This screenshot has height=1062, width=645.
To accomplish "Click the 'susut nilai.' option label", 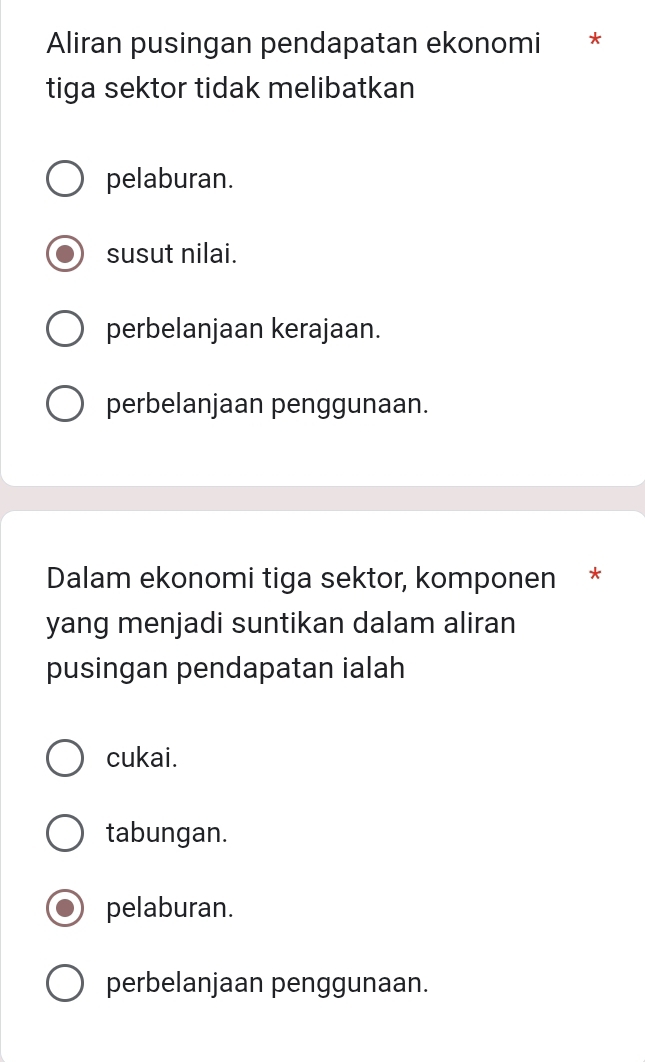I will [x=172, y=254].
